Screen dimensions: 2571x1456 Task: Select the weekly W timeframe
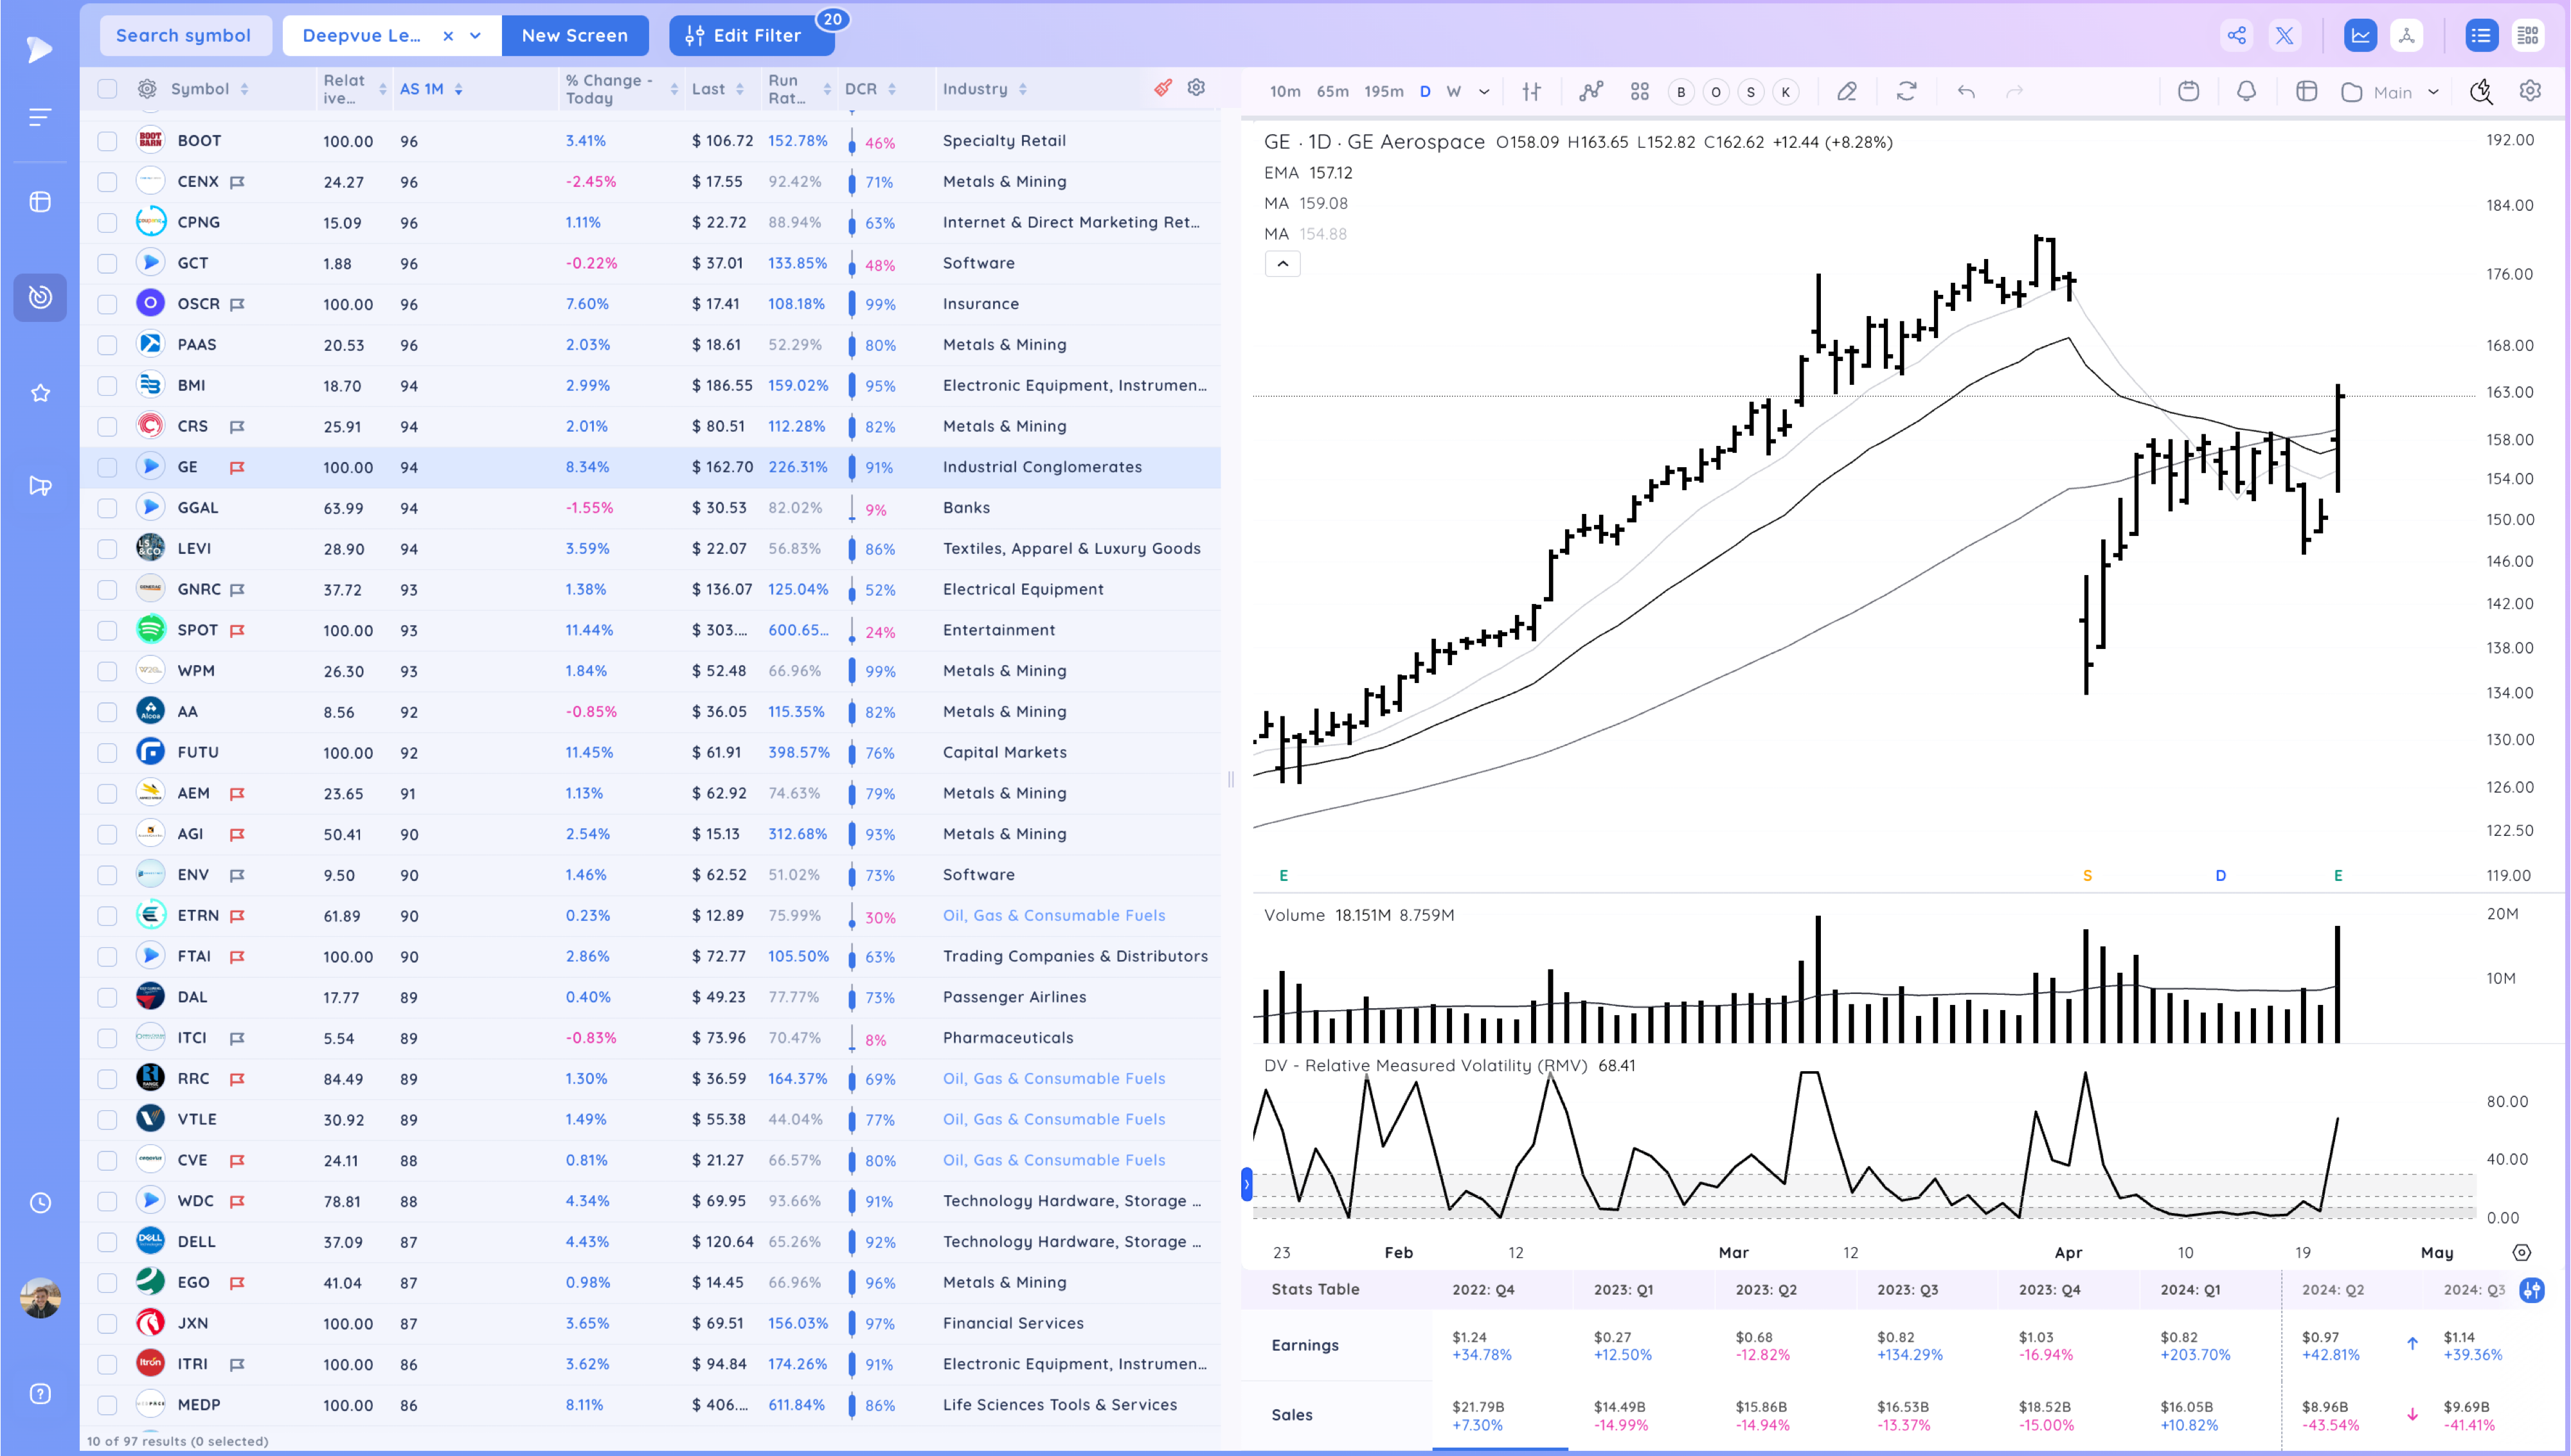click(x=1454, y=92)
